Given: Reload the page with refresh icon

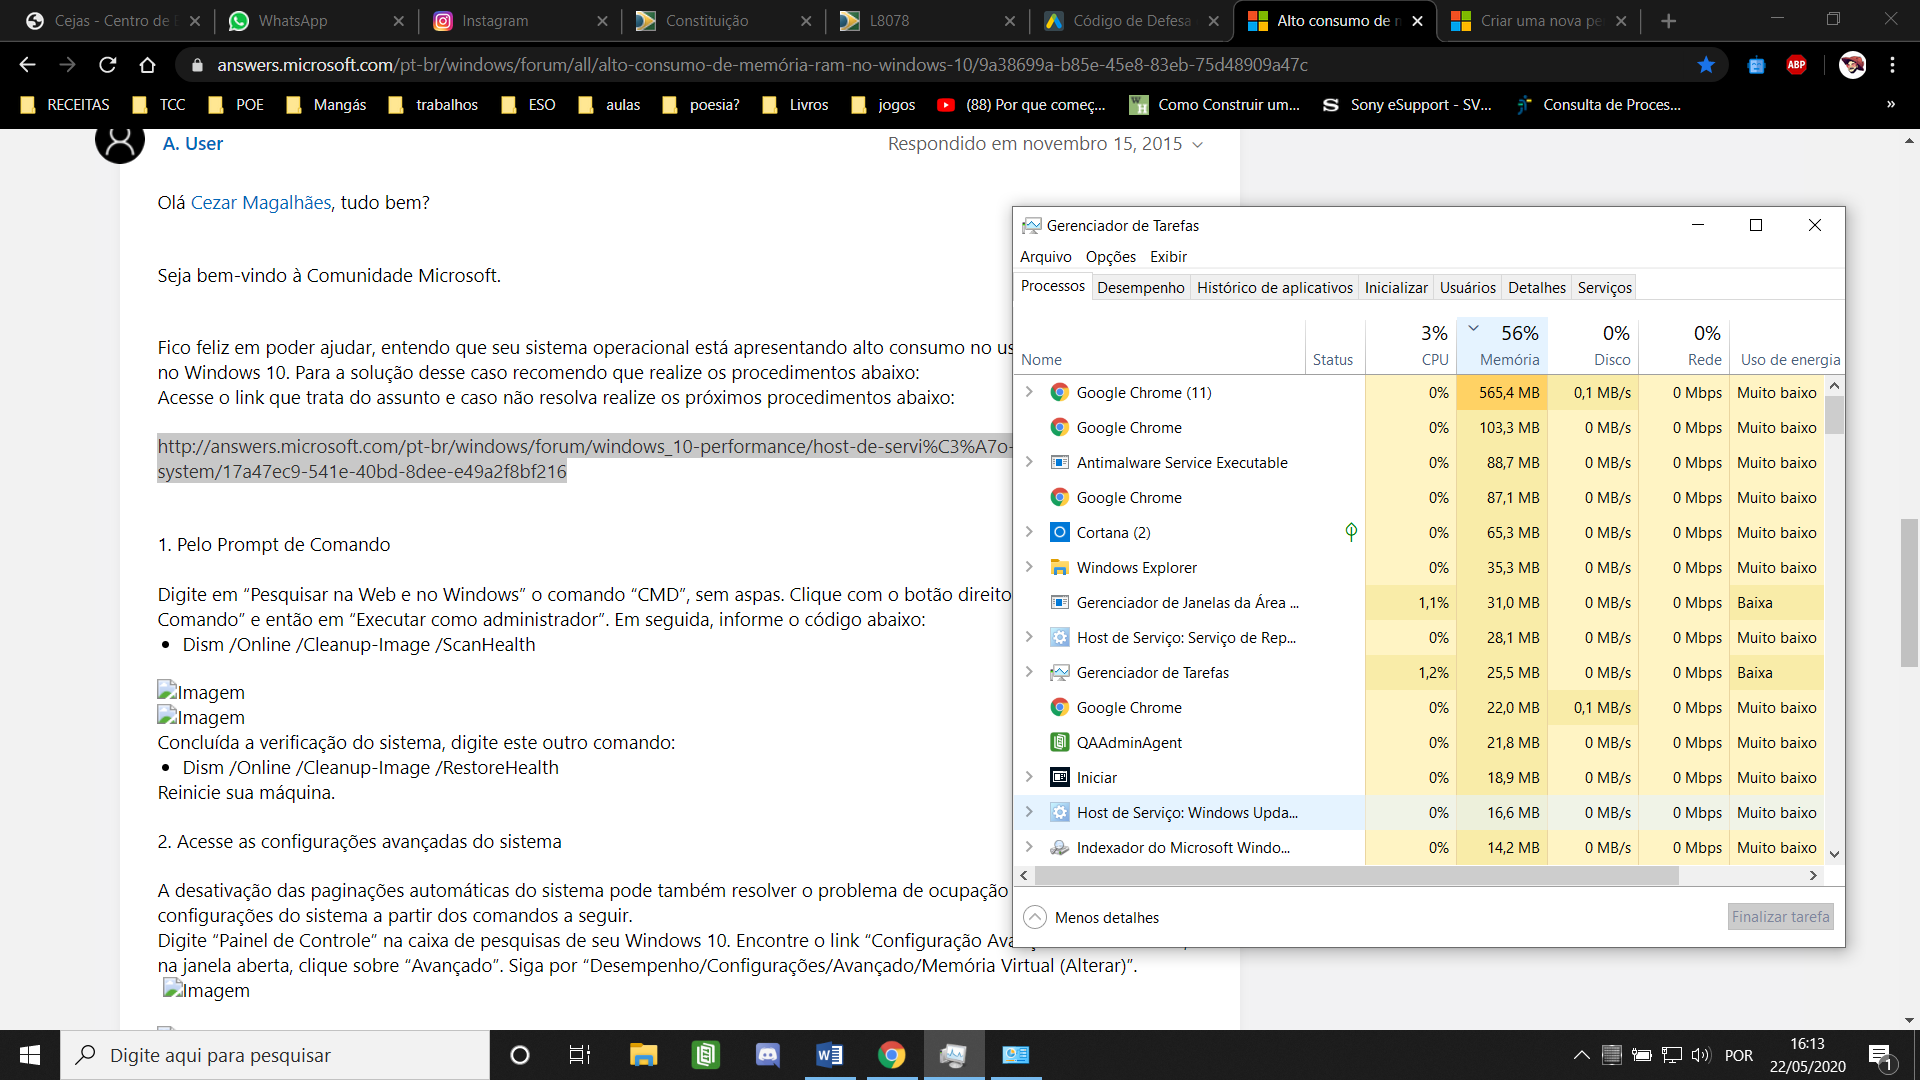Looking at the screenshot, I should pyautogui.click(x=107, y=65).
